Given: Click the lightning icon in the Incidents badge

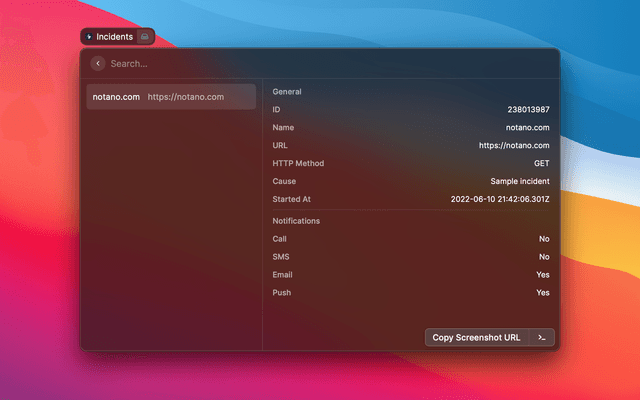Looking at the screenshot, I should [x=90, y=37].
